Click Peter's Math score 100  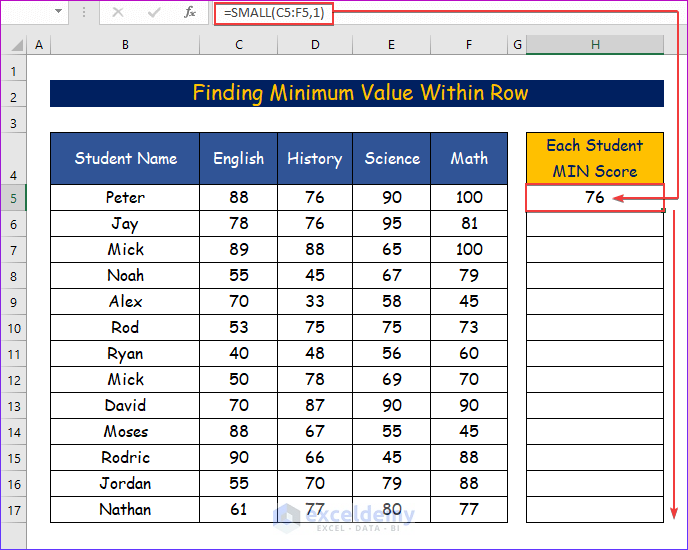coord(469,198)
